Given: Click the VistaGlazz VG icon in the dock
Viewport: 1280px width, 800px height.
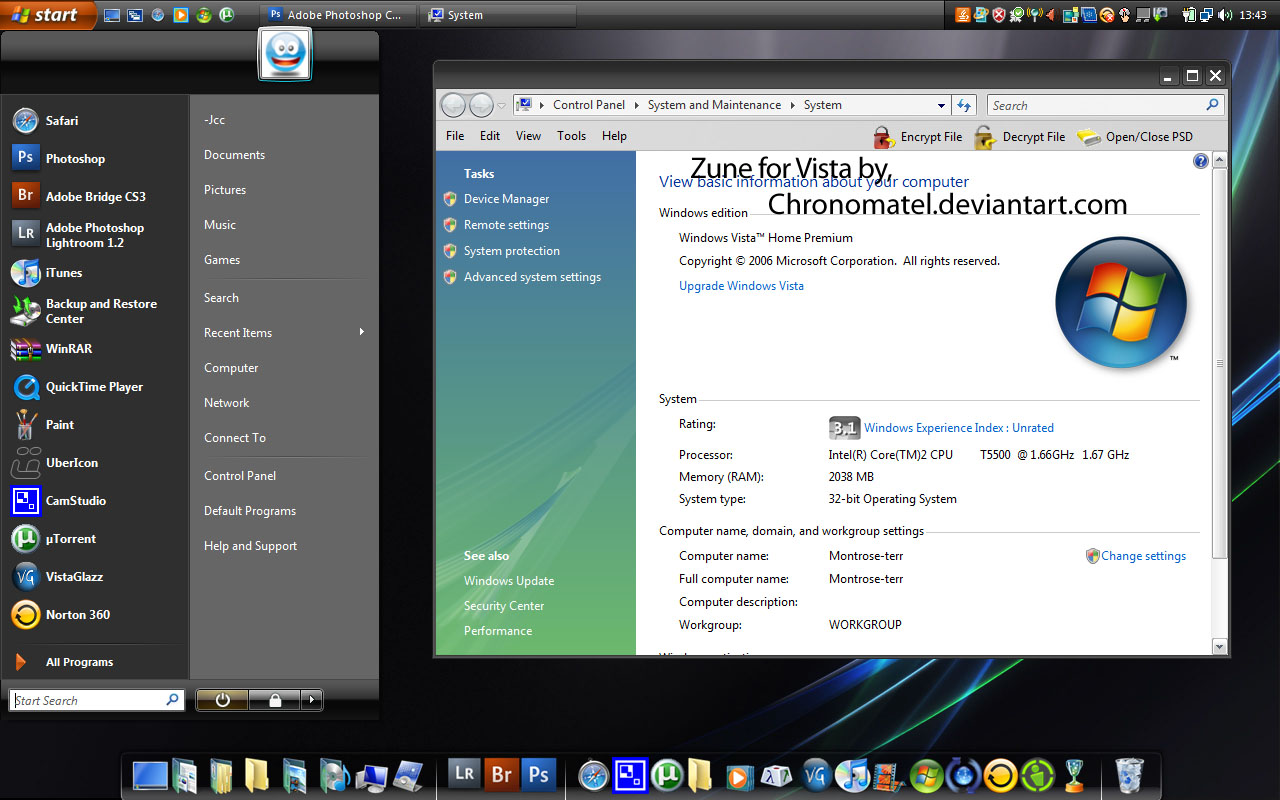Looking at the screenshot, I should pyautogui.click(x=816, y=775).
